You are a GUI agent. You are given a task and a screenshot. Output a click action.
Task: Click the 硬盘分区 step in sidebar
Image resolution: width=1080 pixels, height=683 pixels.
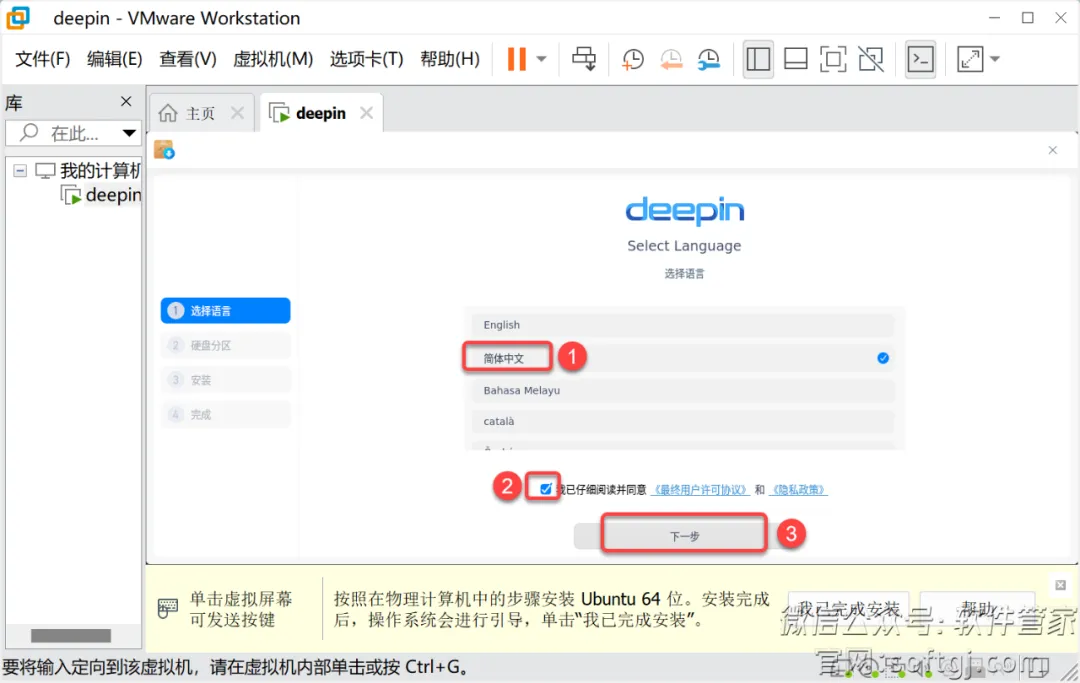pos(225,345)
